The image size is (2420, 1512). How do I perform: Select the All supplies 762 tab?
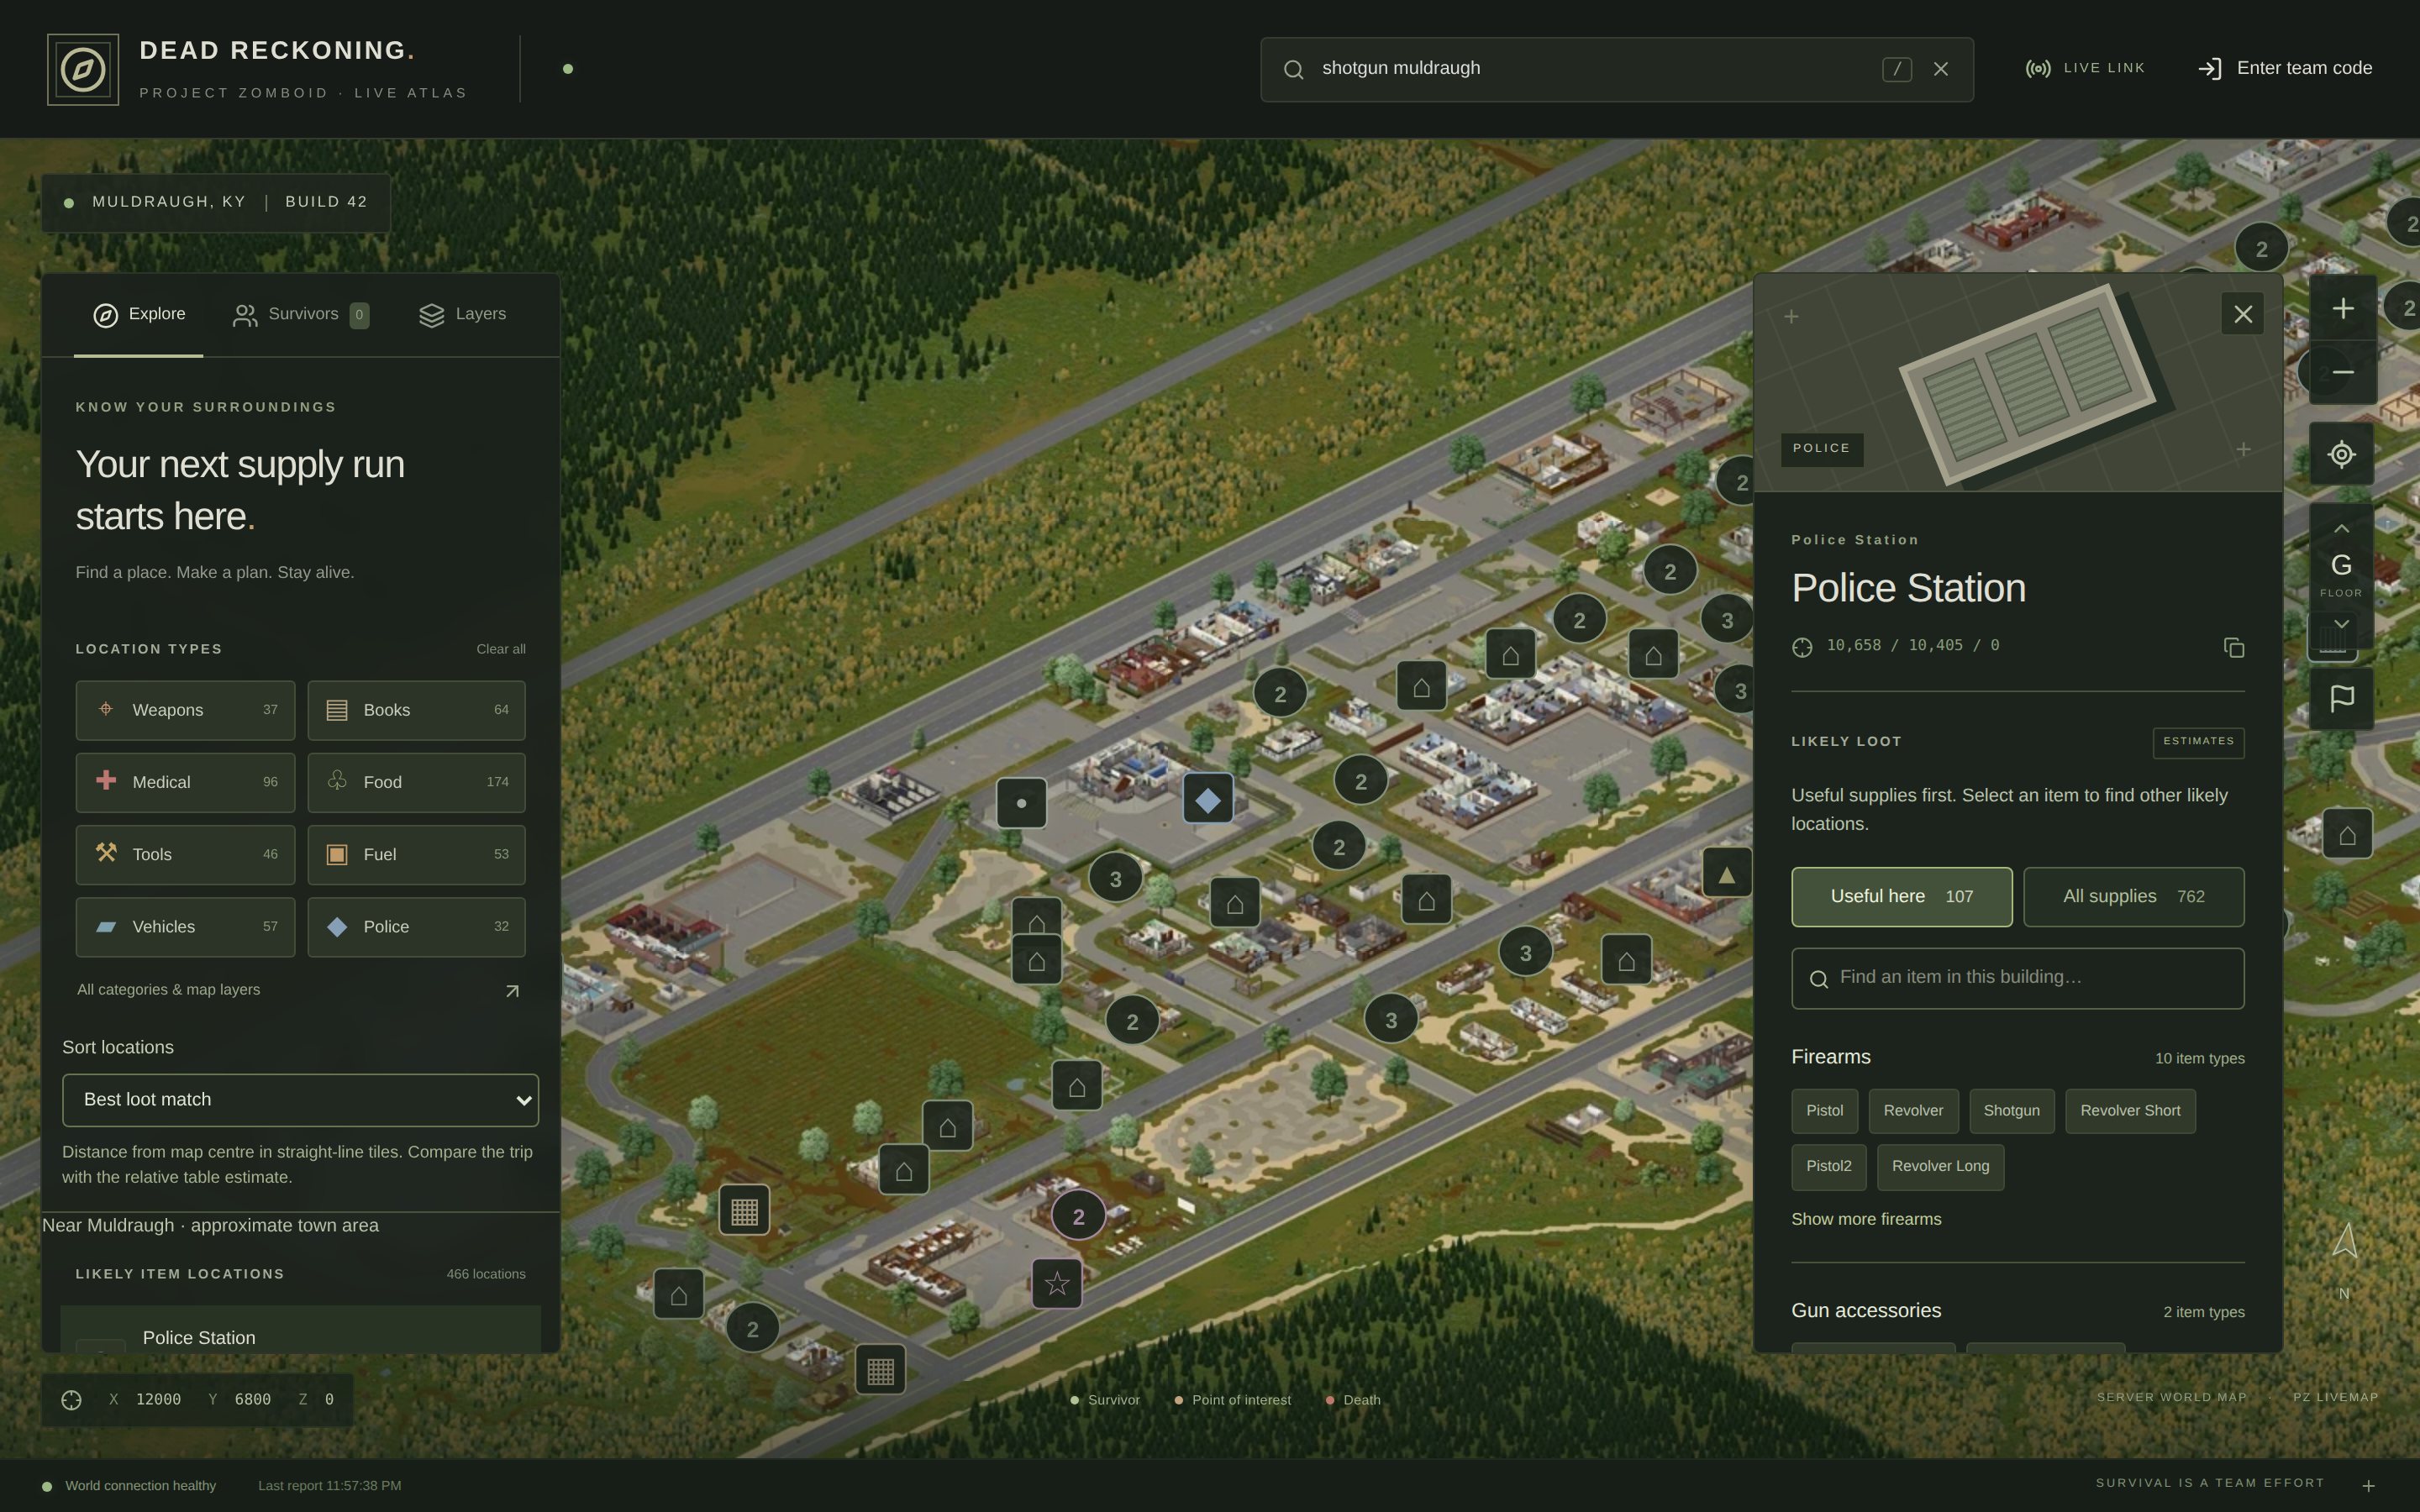[x=2133, y=897]
